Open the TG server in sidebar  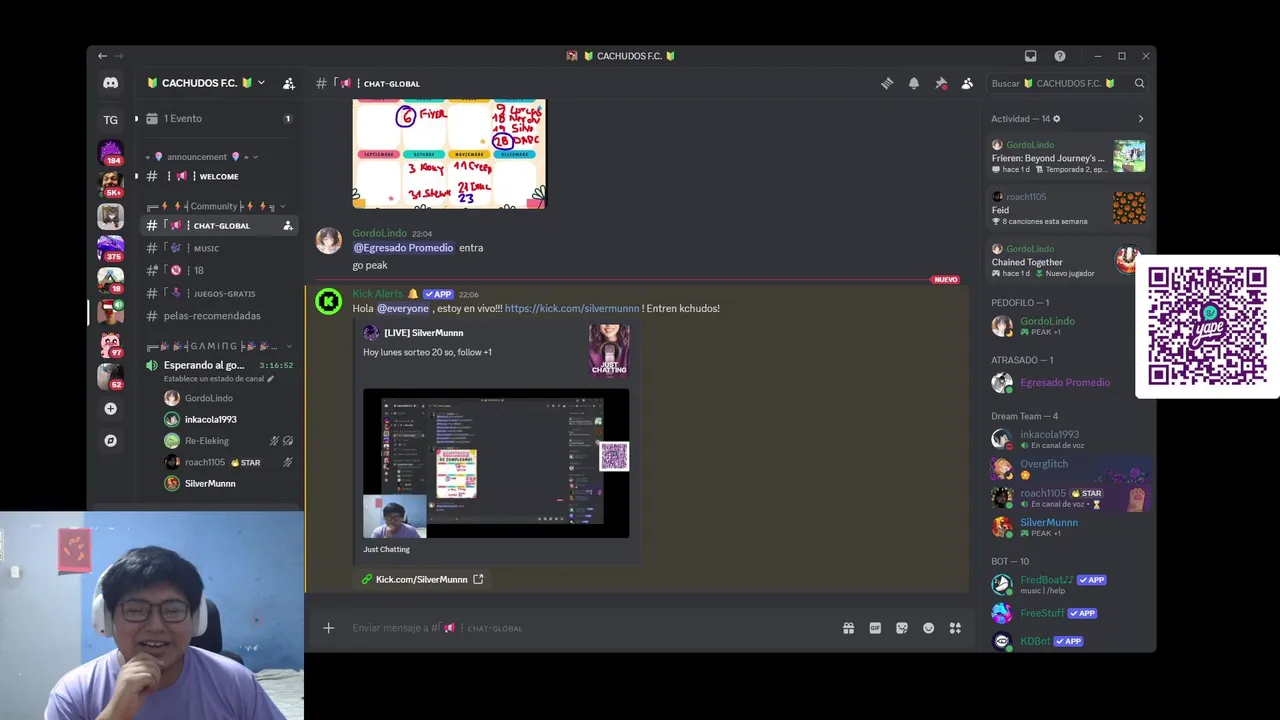(110, 120)
